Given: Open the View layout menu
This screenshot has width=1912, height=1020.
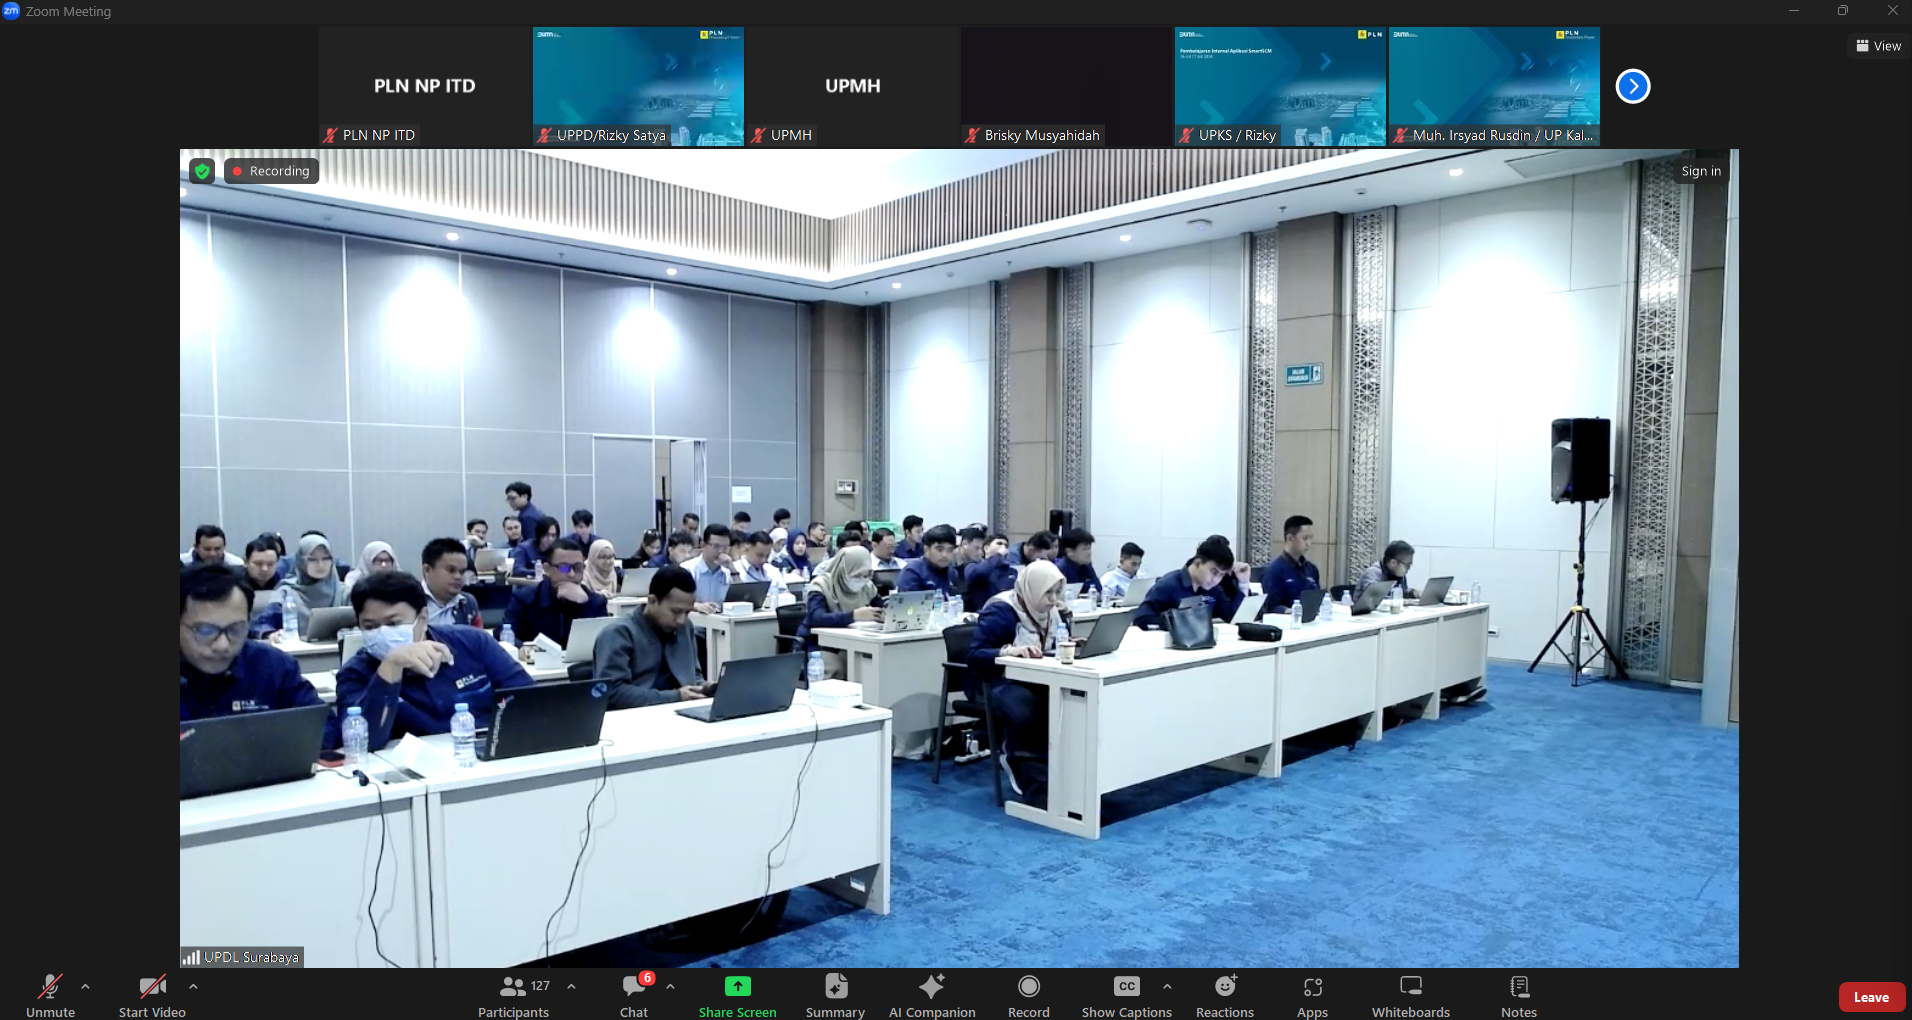Looking at the screenshot, I should click(1878, 46).
